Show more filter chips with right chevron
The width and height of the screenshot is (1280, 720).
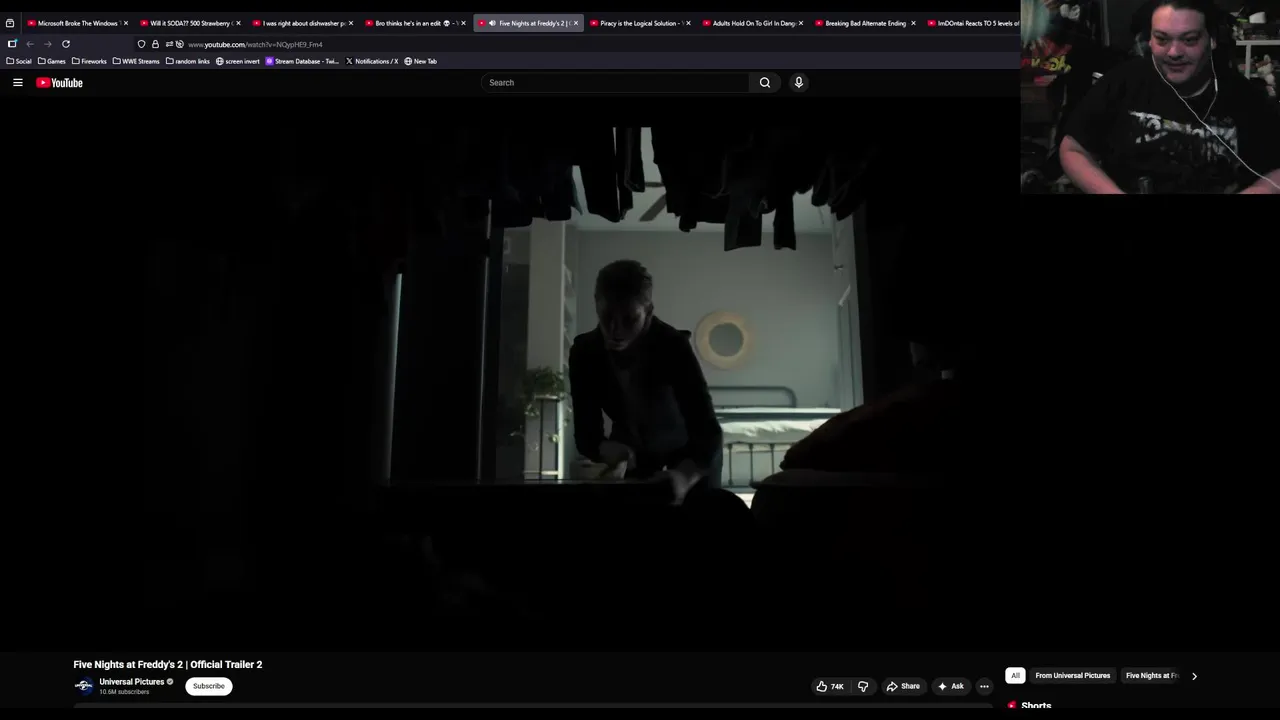tap(1194, 676)
